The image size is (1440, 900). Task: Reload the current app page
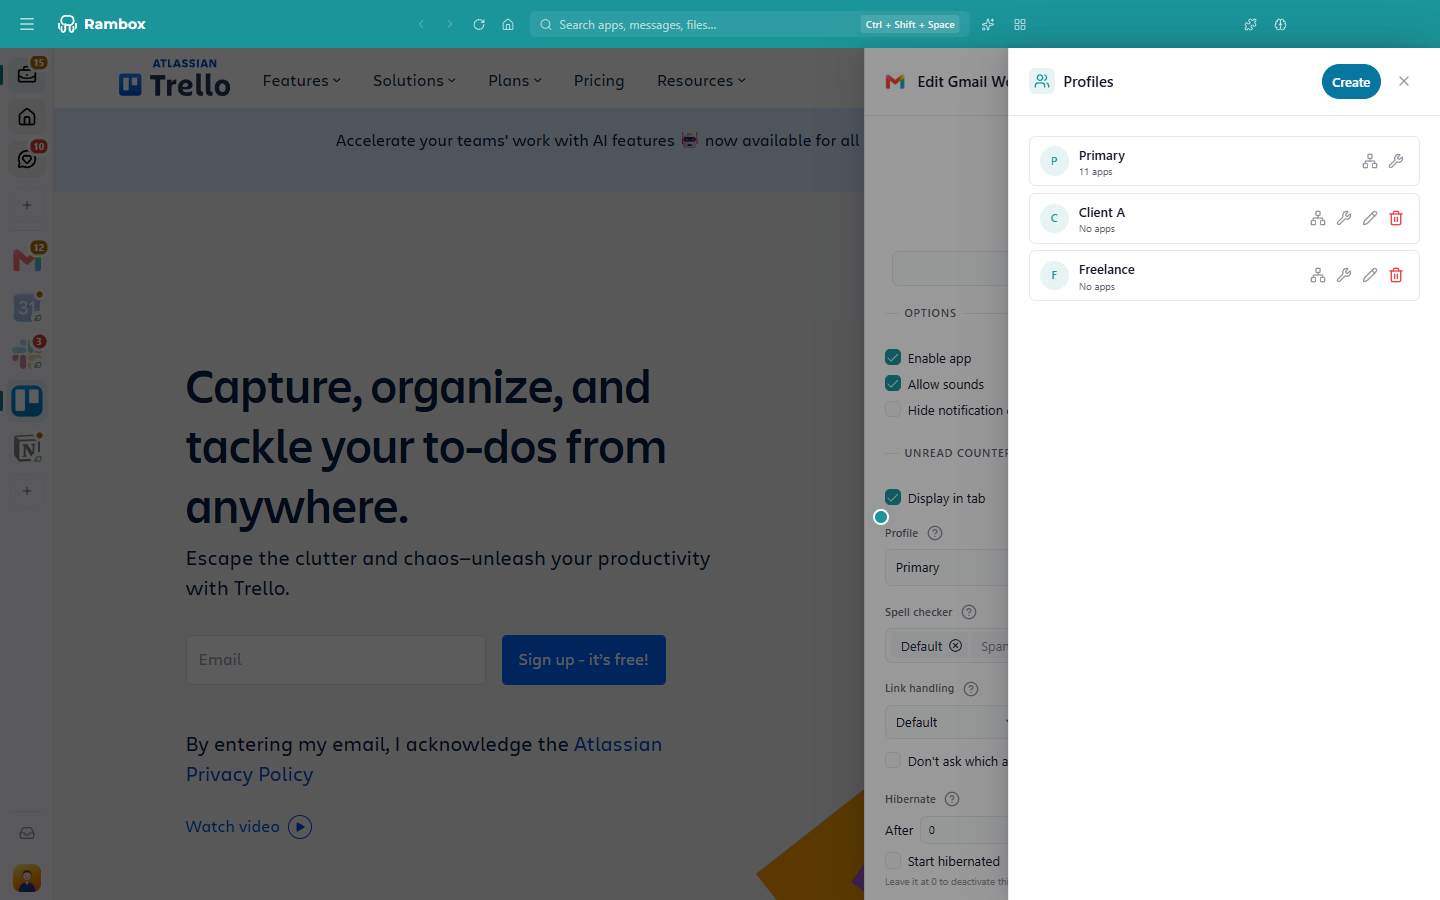click(x=479, y=24)
